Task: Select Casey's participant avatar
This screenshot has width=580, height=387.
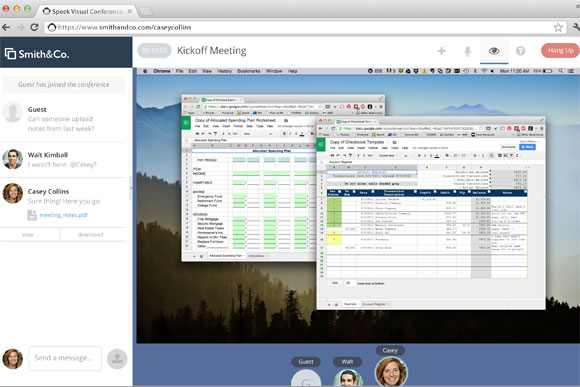Action: click(x=391, y=372)
